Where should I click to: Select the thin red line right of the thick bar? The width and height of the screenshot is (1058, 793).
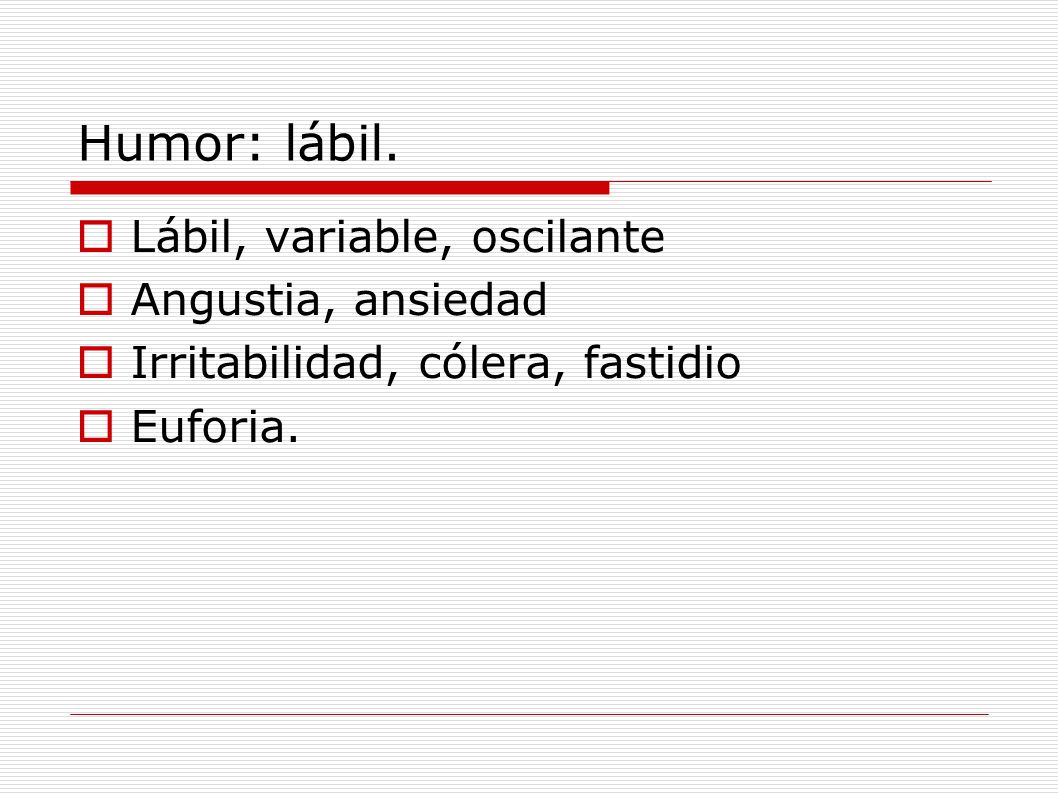pyautogui.click(x=801, y=182)
